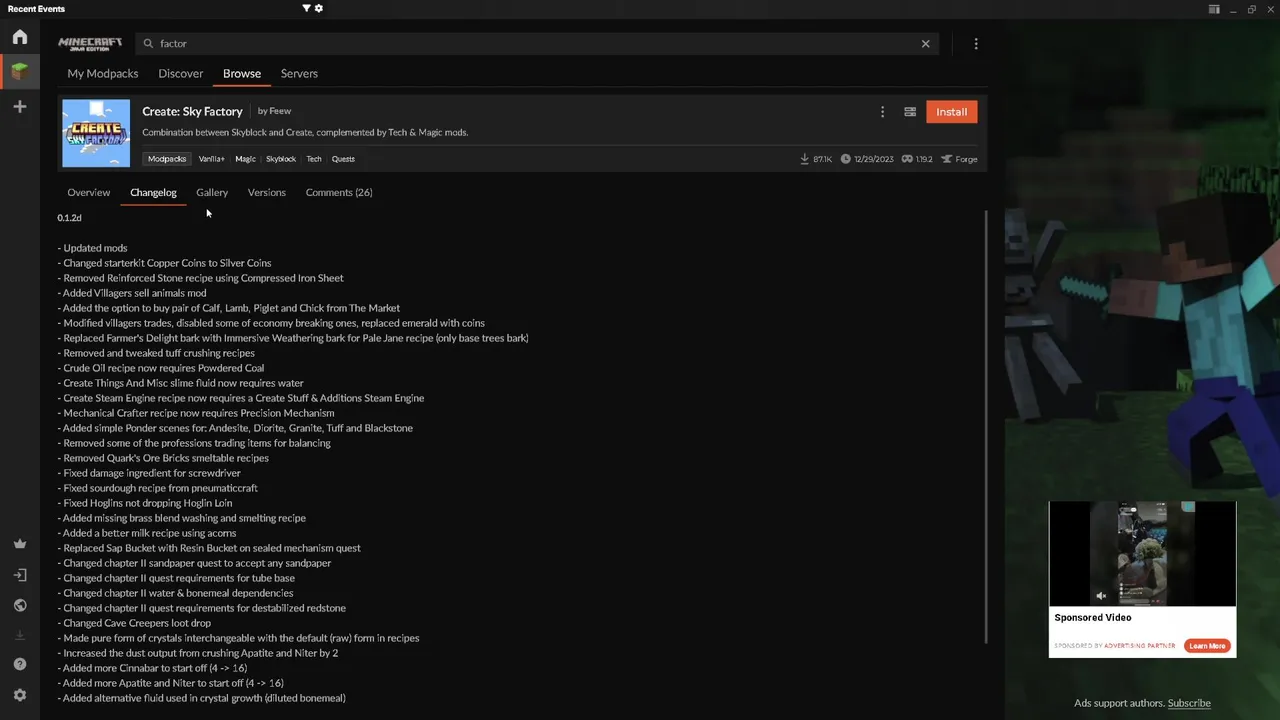Screen dimensions: 1280x720
Task: Click the server pack icon beside Install
Action: (910, 112)
